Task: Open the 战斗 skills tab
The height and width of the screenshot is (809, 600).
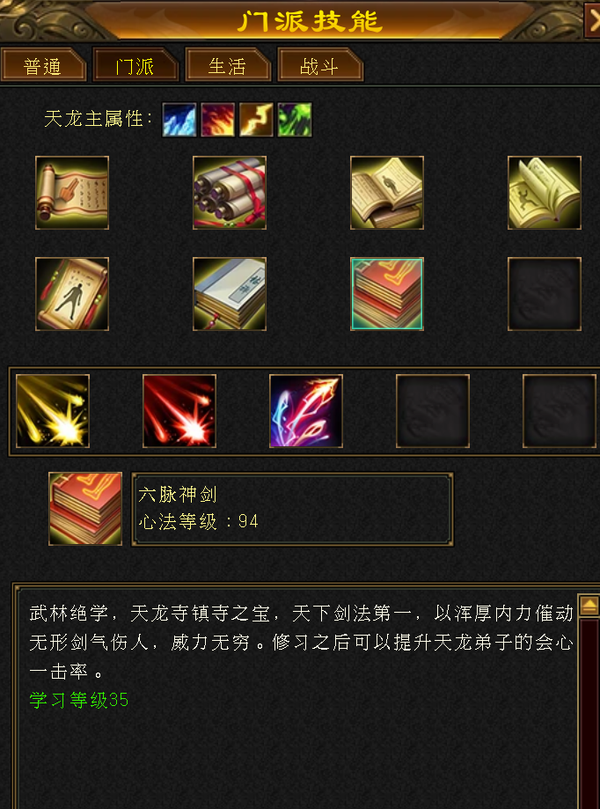Action: coord(320,65)
